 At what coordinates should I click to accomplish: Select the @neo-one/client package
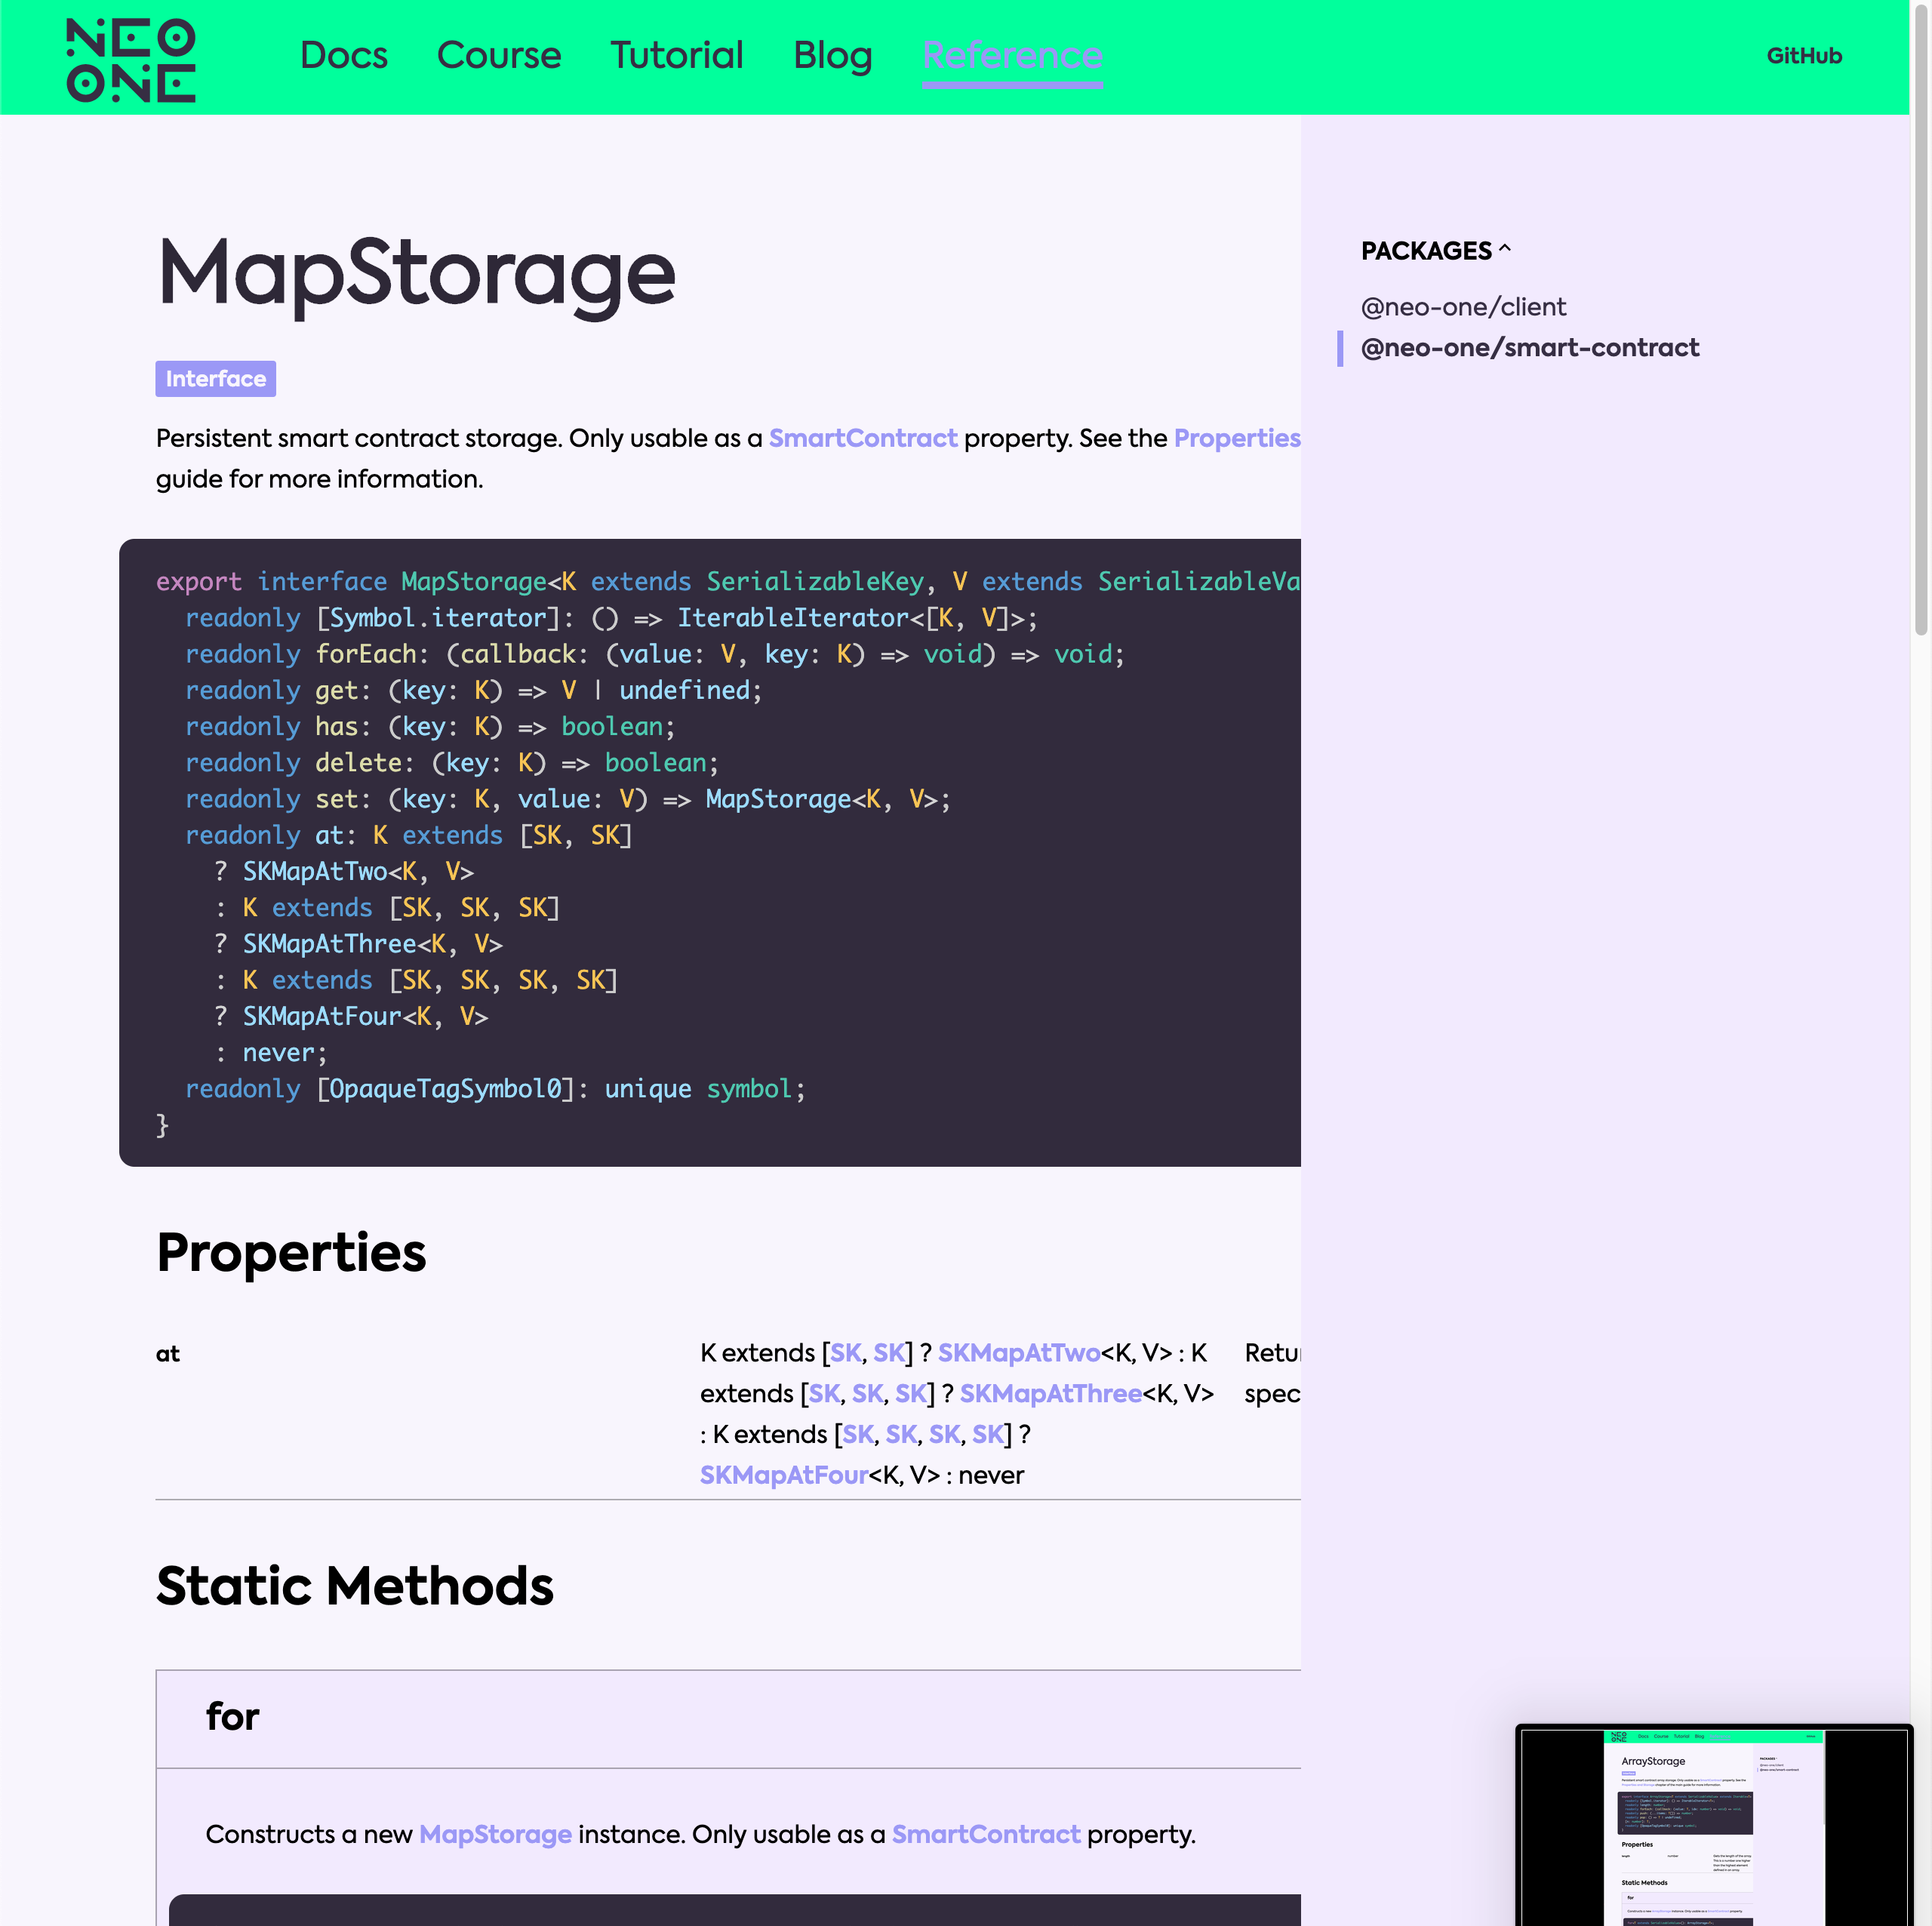click(x=1463, y=307)
